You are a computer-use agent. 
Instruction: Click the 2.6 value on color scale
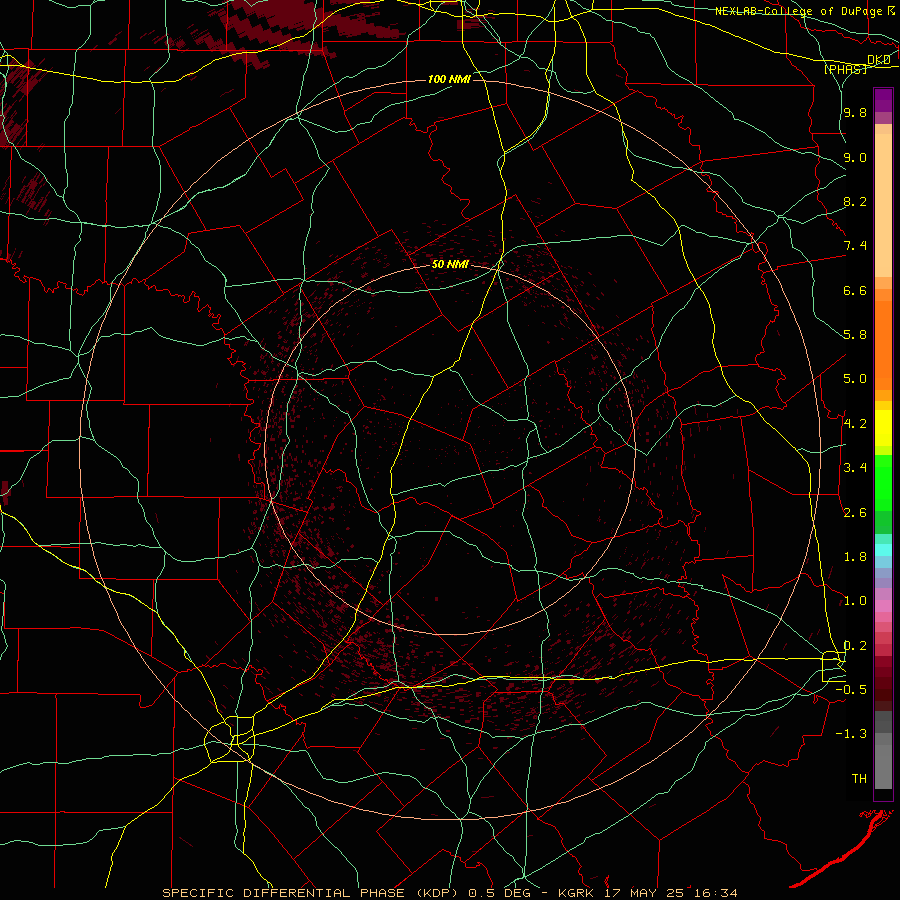coord(855,513)
